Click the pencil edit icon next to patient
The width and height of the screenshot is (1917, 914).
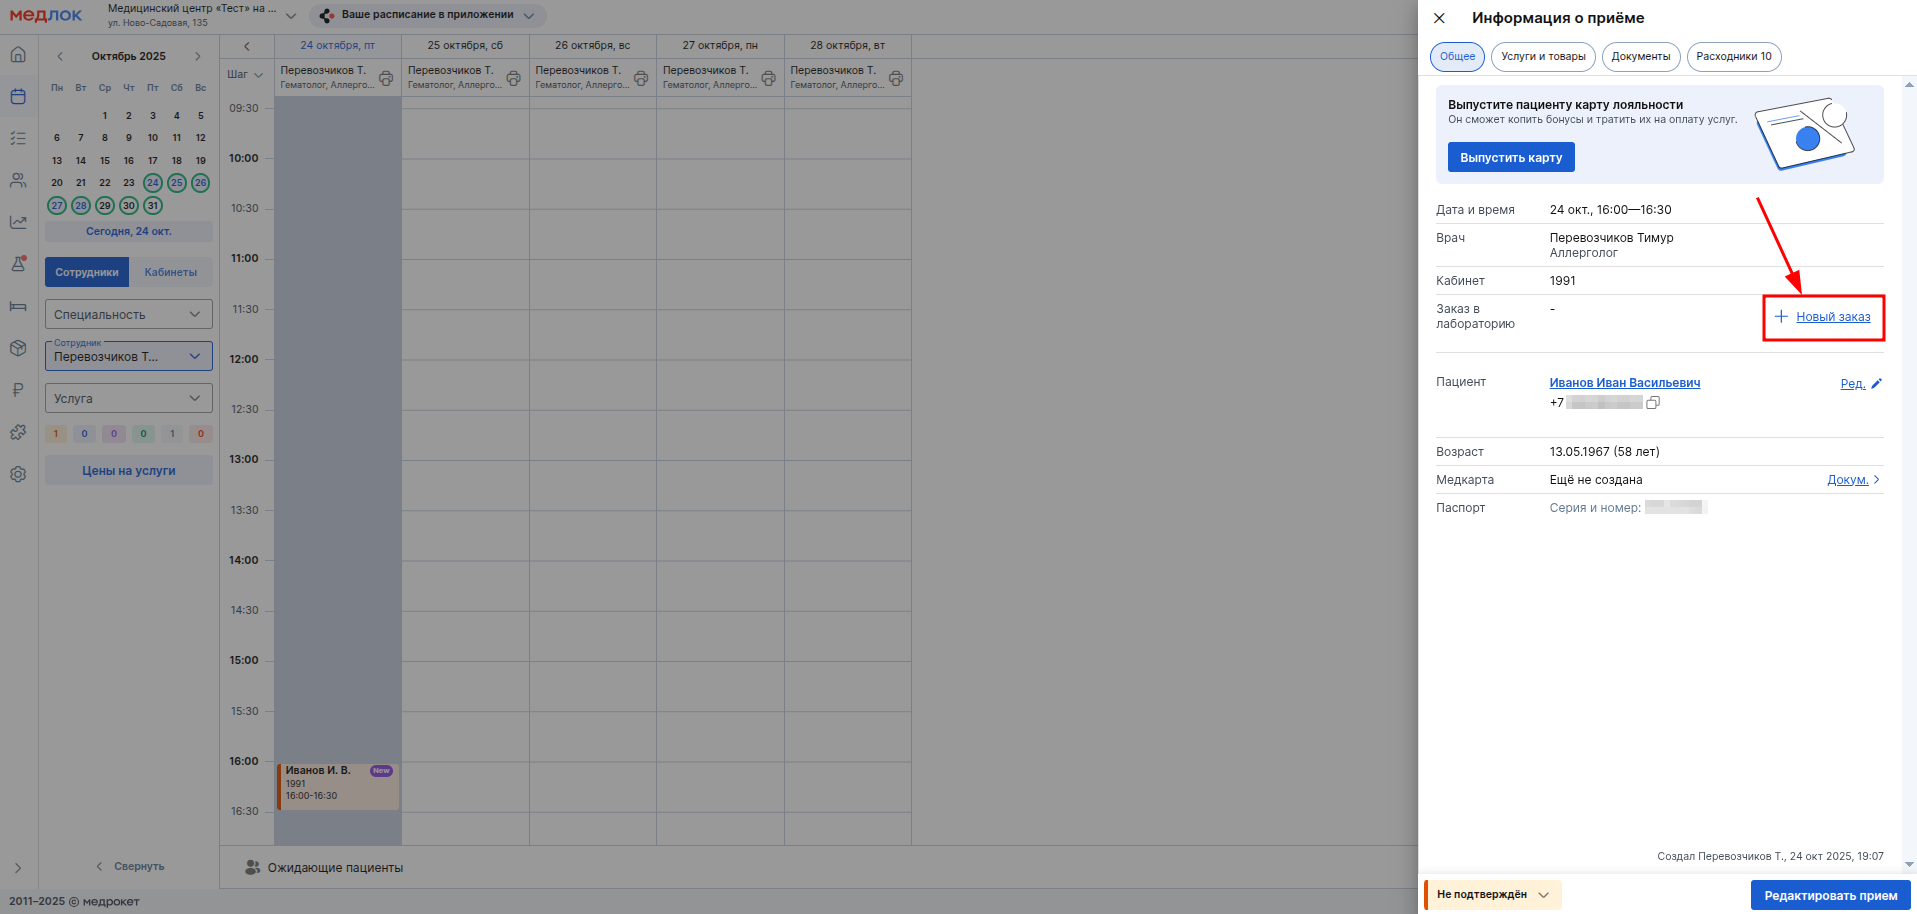coord(1876,384)
